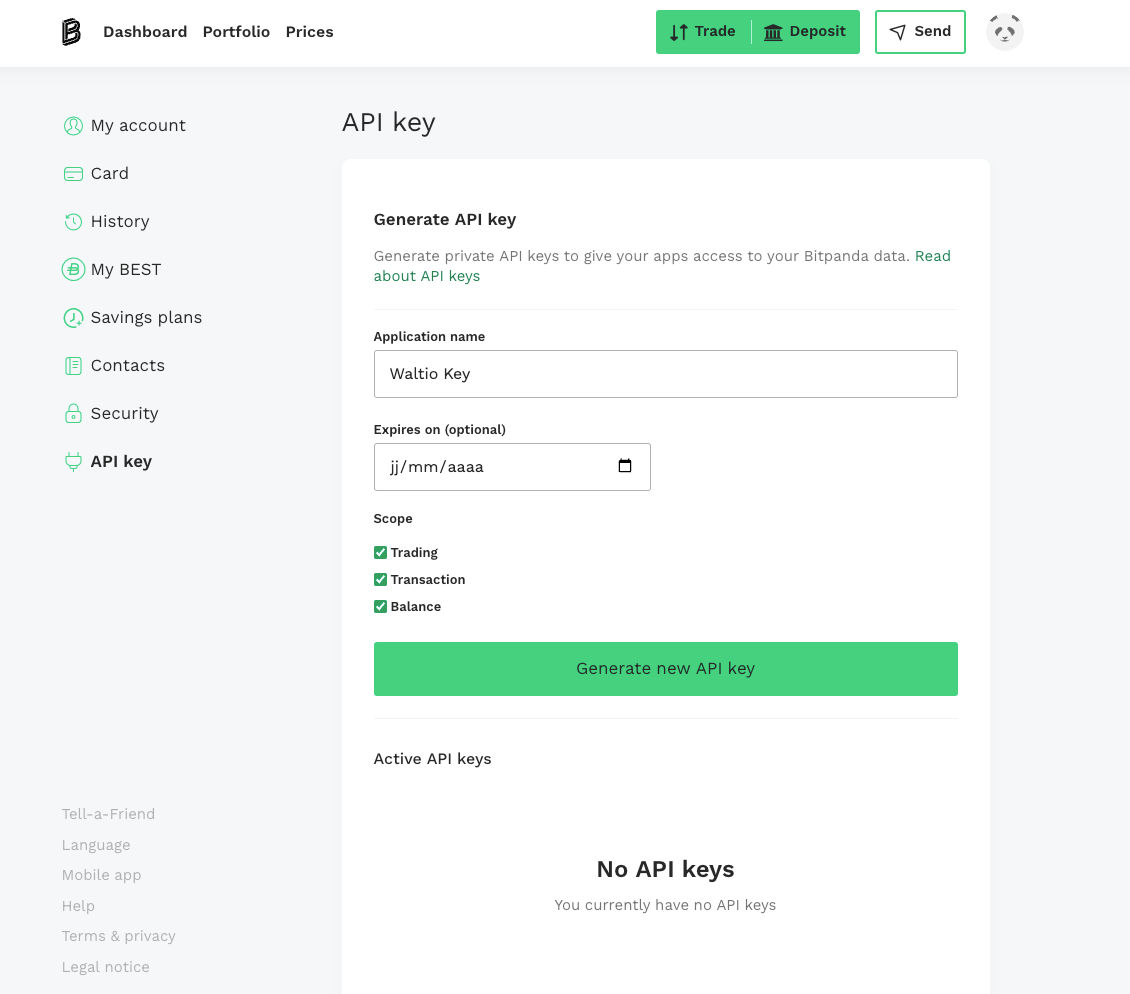Open the Prices page
The height and width of the screenshot is (994, 1130).
click(x=309, y=32)
